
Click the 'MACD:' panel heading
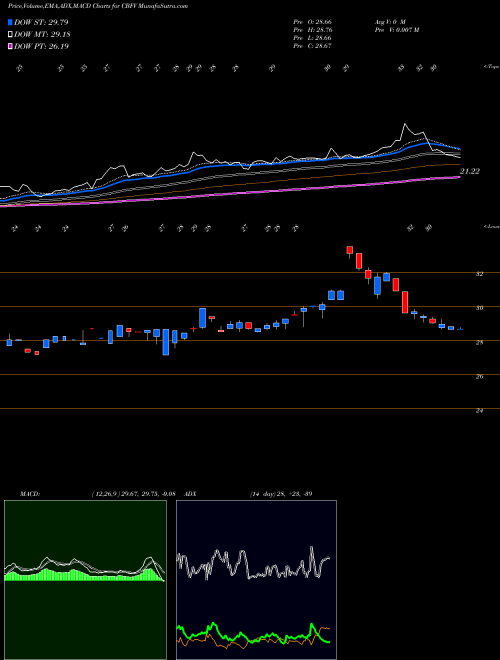coord(30,494)
